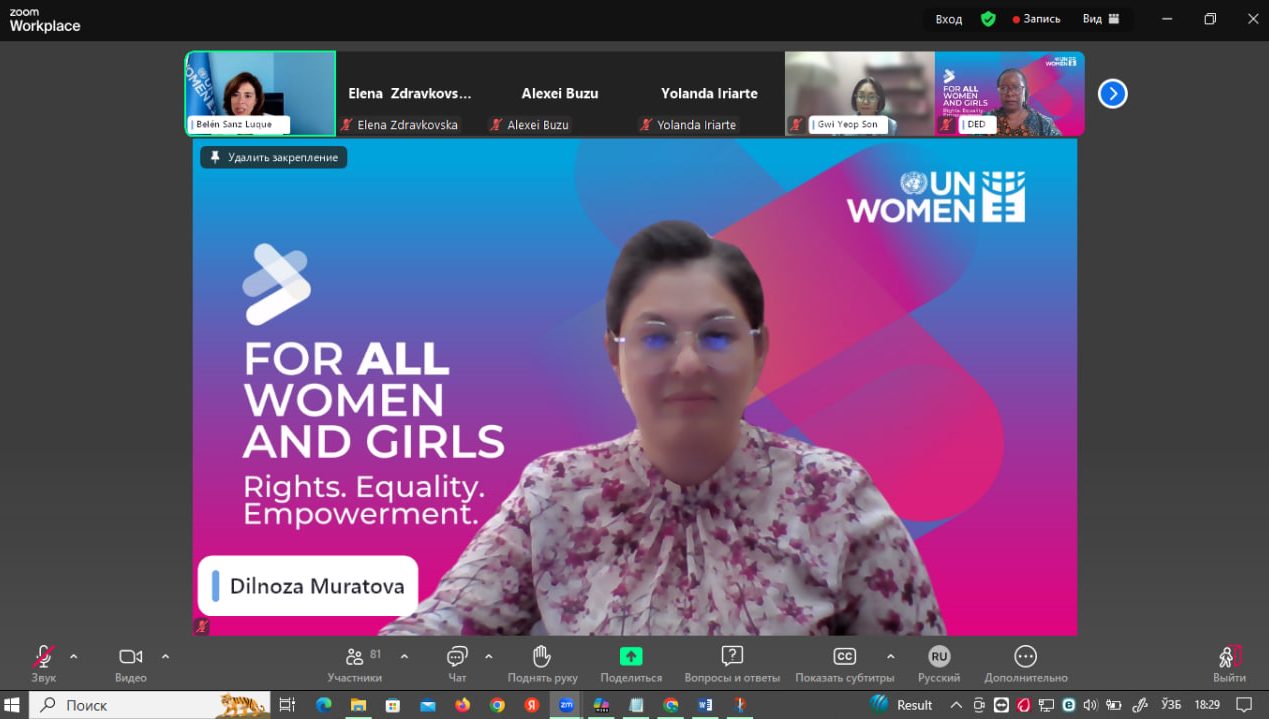Expand chat options arrow beside Чат
The height and width of the screenshot is (719, 1269).
(488, 657)
